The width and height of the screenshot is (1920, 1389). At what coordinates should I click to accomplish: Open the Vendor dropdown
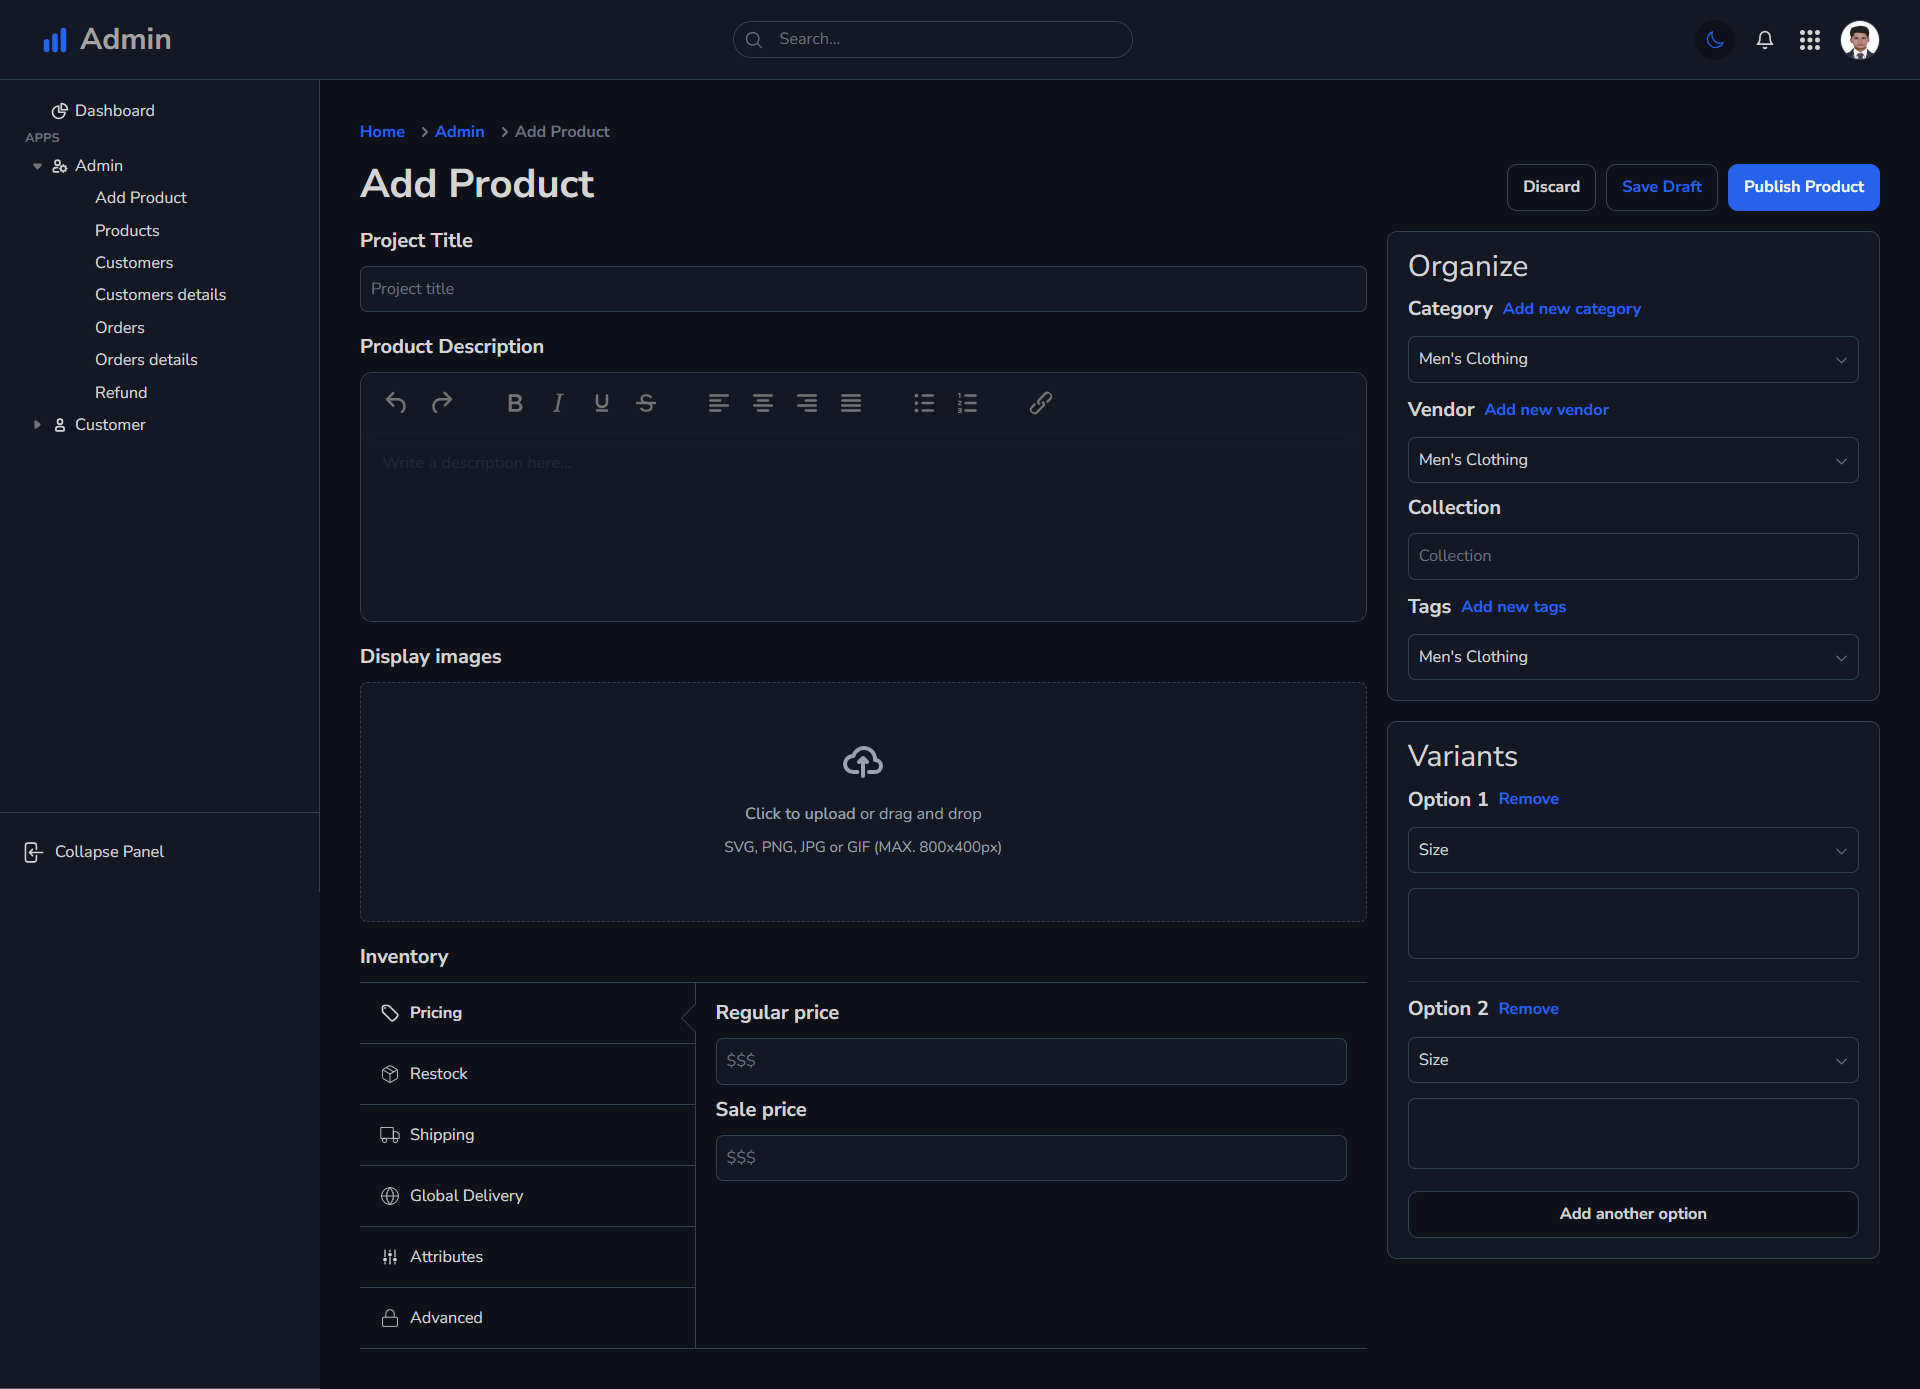(1633, 460)
